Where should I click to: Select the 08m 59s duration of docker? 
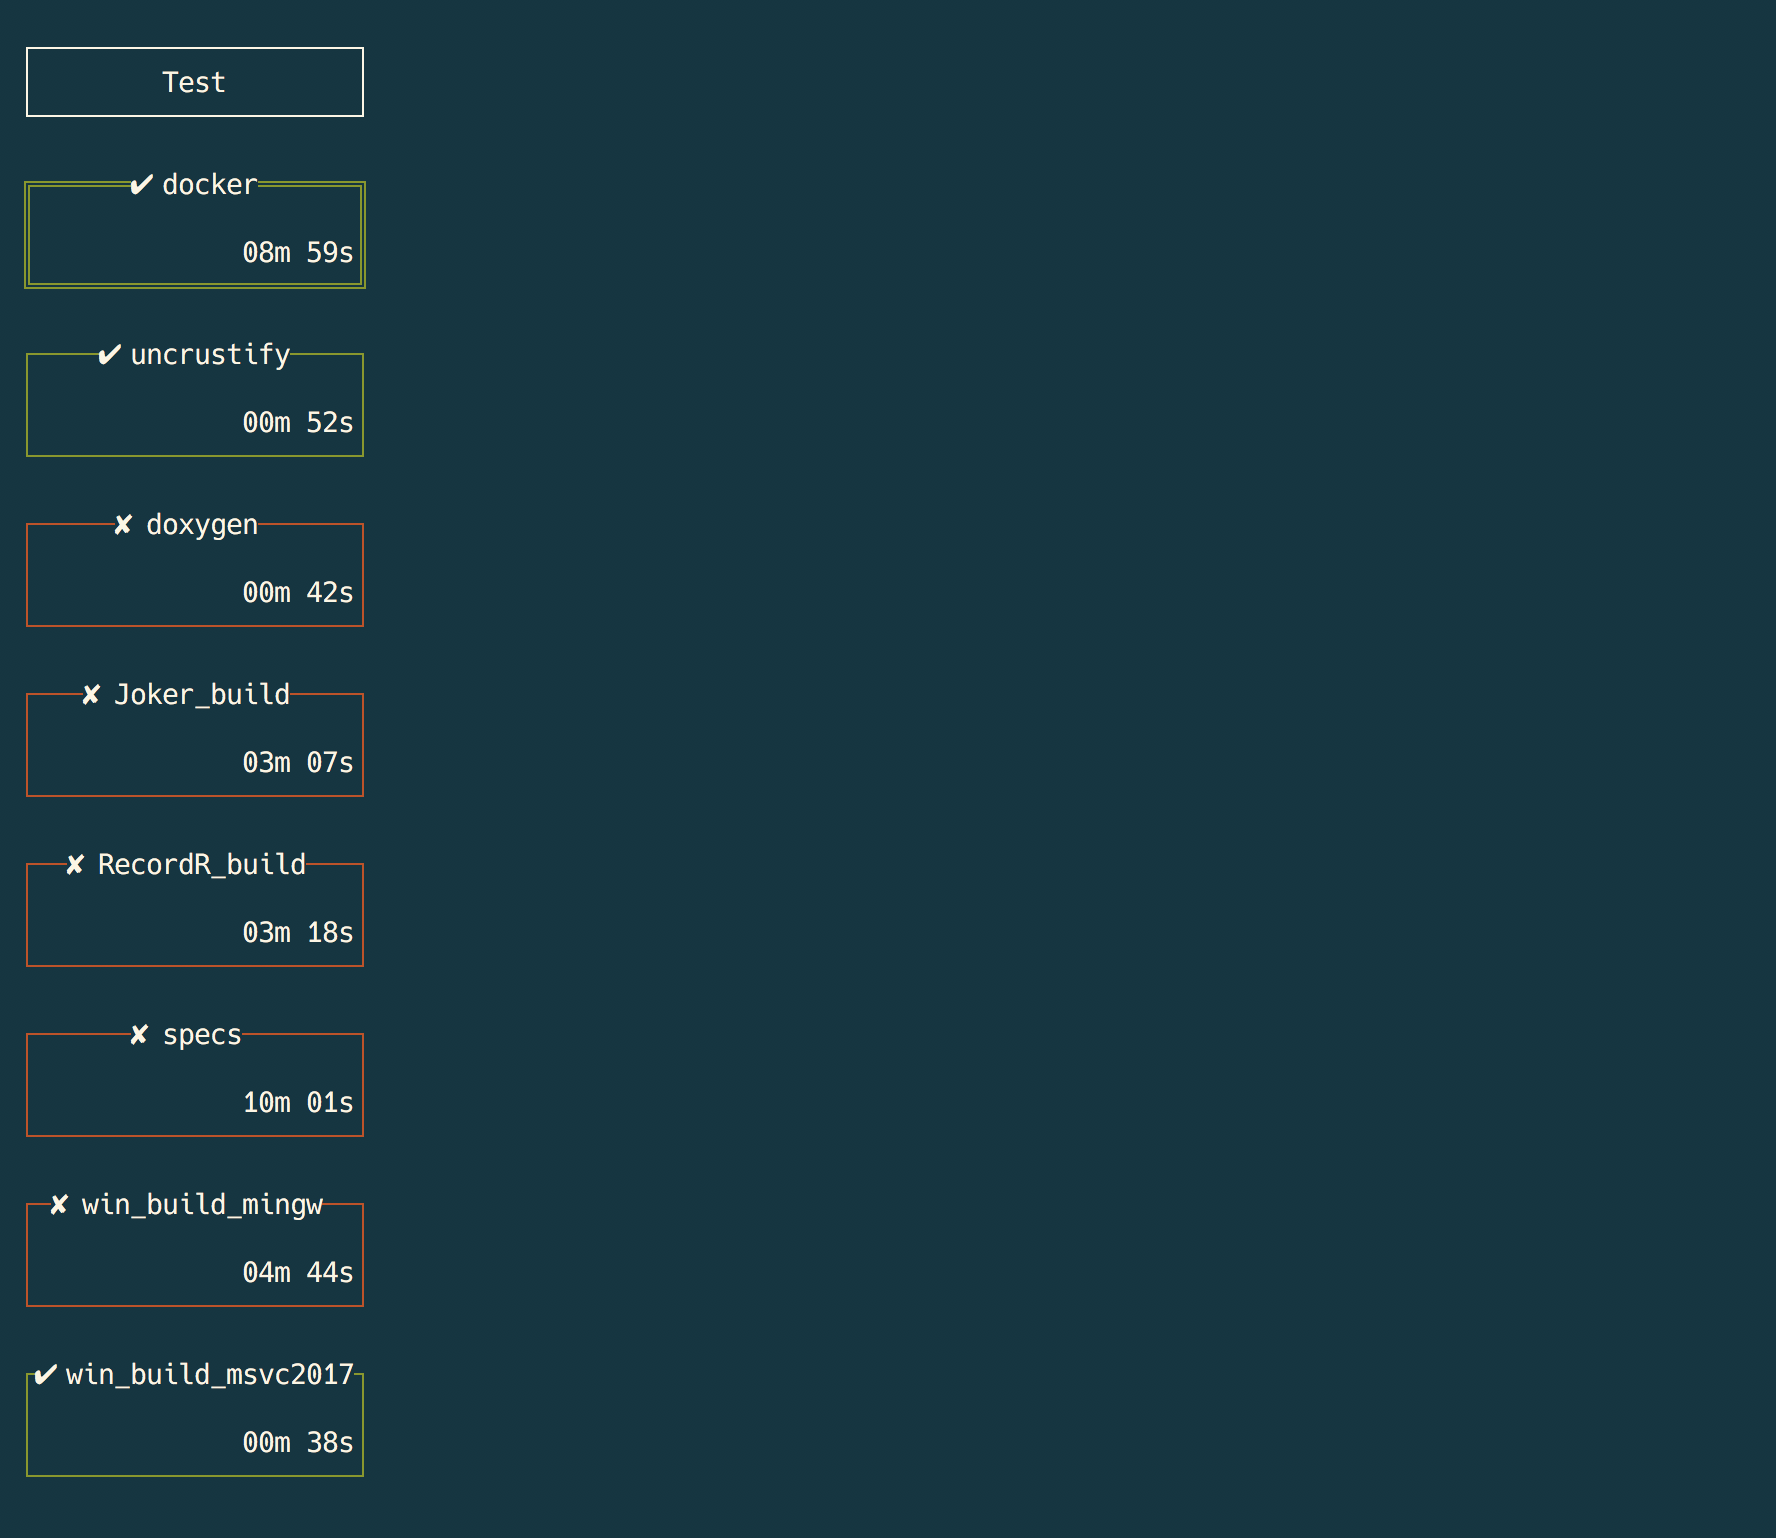click(297, 252)
